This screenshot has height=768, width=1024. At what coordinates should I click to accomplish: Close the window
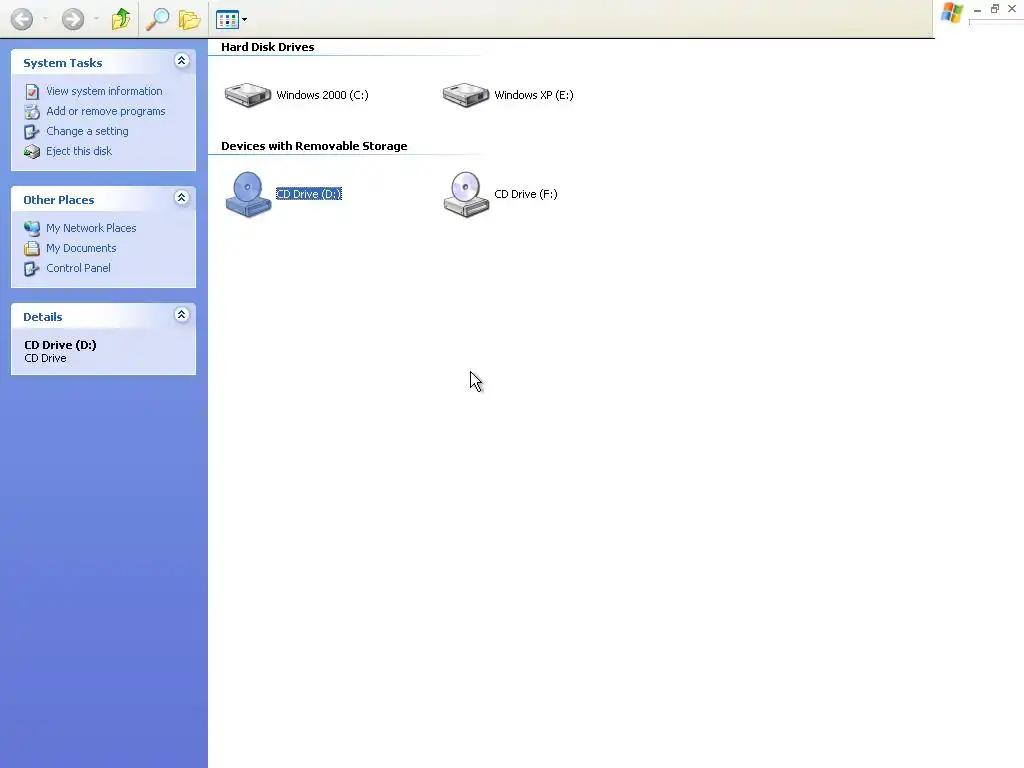pyautogui.click(x=1012, y=8)
